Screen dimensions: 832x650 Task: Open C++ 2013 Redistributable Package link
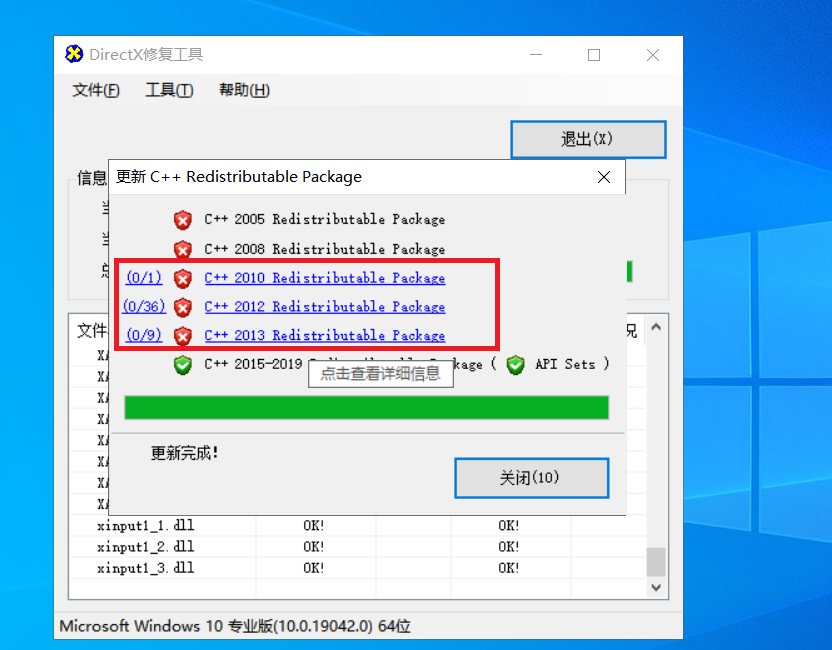coord(325,335)
